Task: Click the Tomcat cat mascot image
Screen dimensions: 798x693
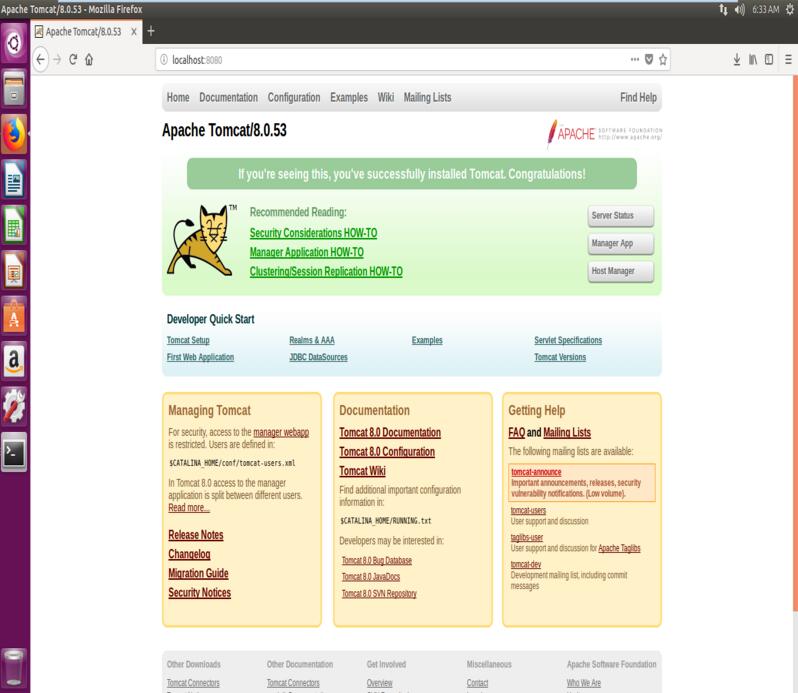Action: [x=202, y=240]
